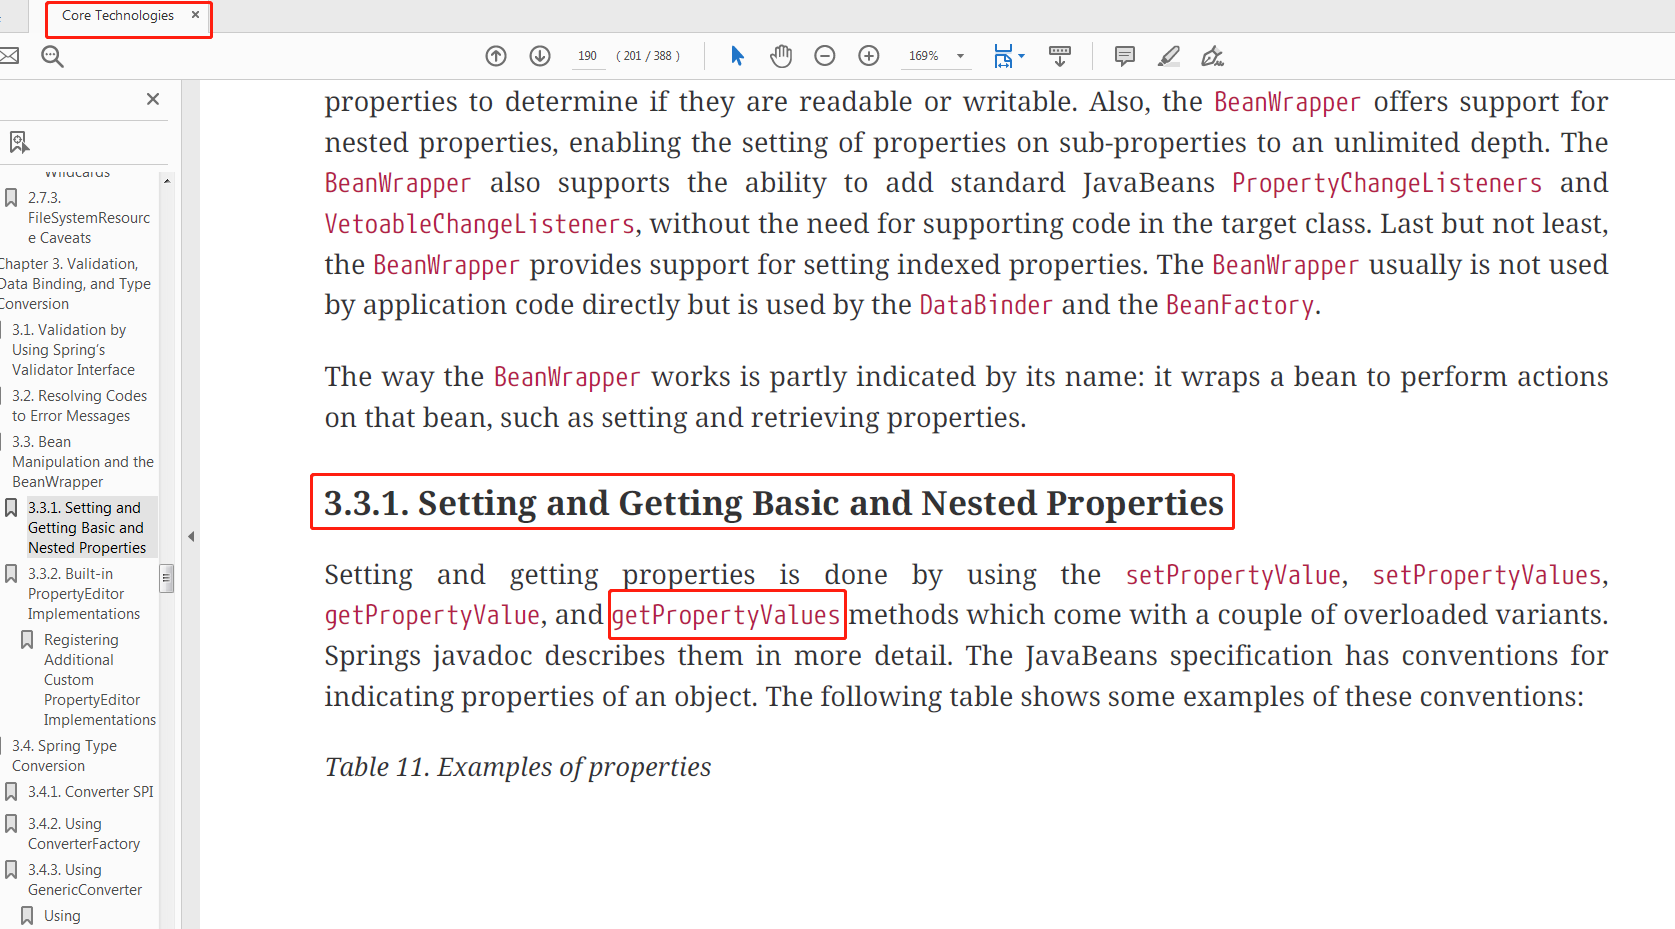
Task: Select the highlighter pen tool
Action: [x=1168, y=56]
